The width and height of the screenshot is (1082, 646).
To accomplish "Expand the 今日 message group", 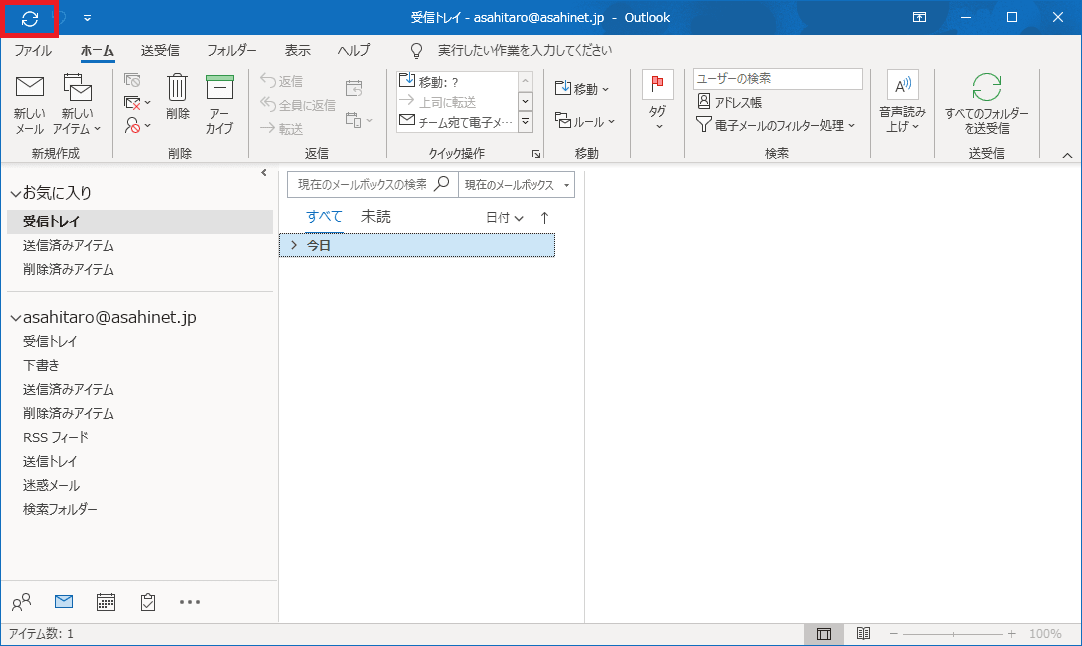I will coord(294,245).
